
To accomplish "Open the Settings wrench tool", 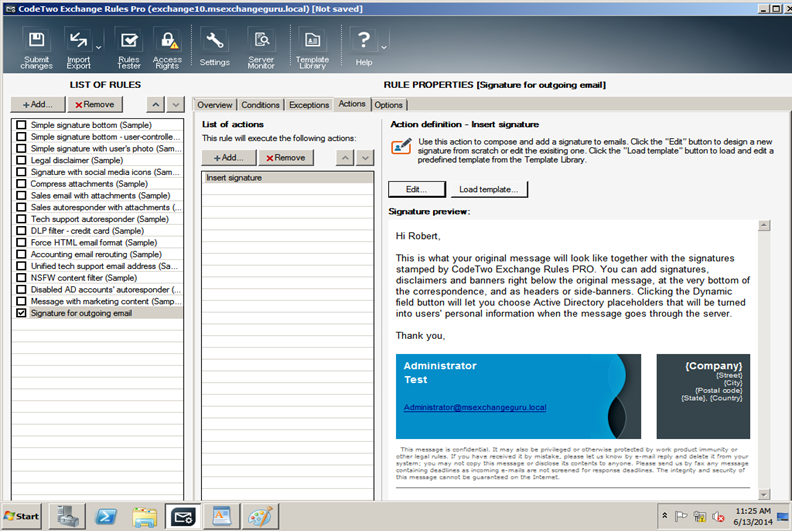I will pos(215,47).
